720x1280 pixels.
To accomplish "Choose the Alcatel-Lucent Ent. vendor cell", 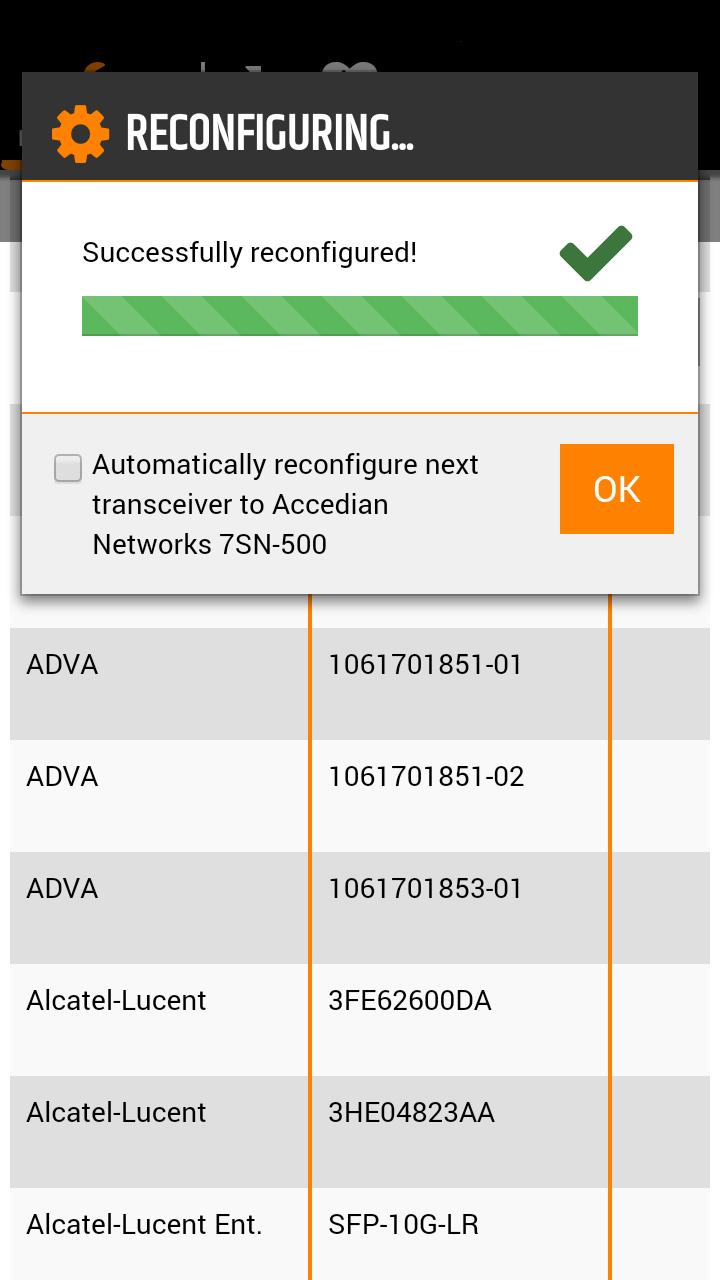I will (x=144, y=1225).
